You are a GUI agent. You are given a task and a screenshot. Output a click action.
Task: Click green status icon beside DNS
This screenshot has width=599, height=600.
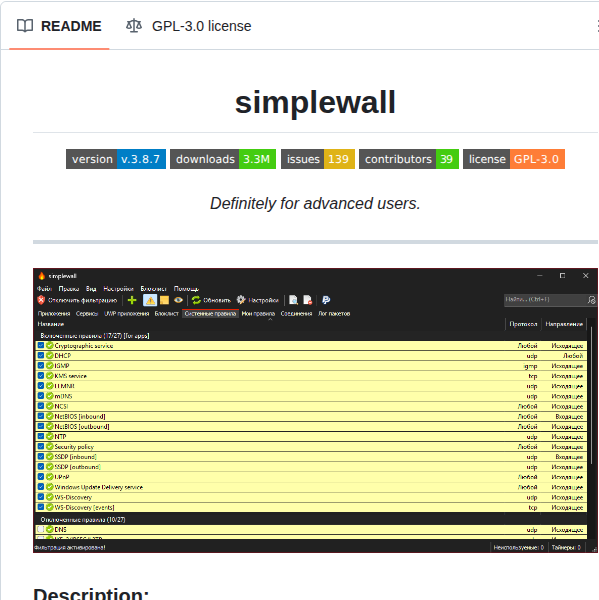(50, 530)
